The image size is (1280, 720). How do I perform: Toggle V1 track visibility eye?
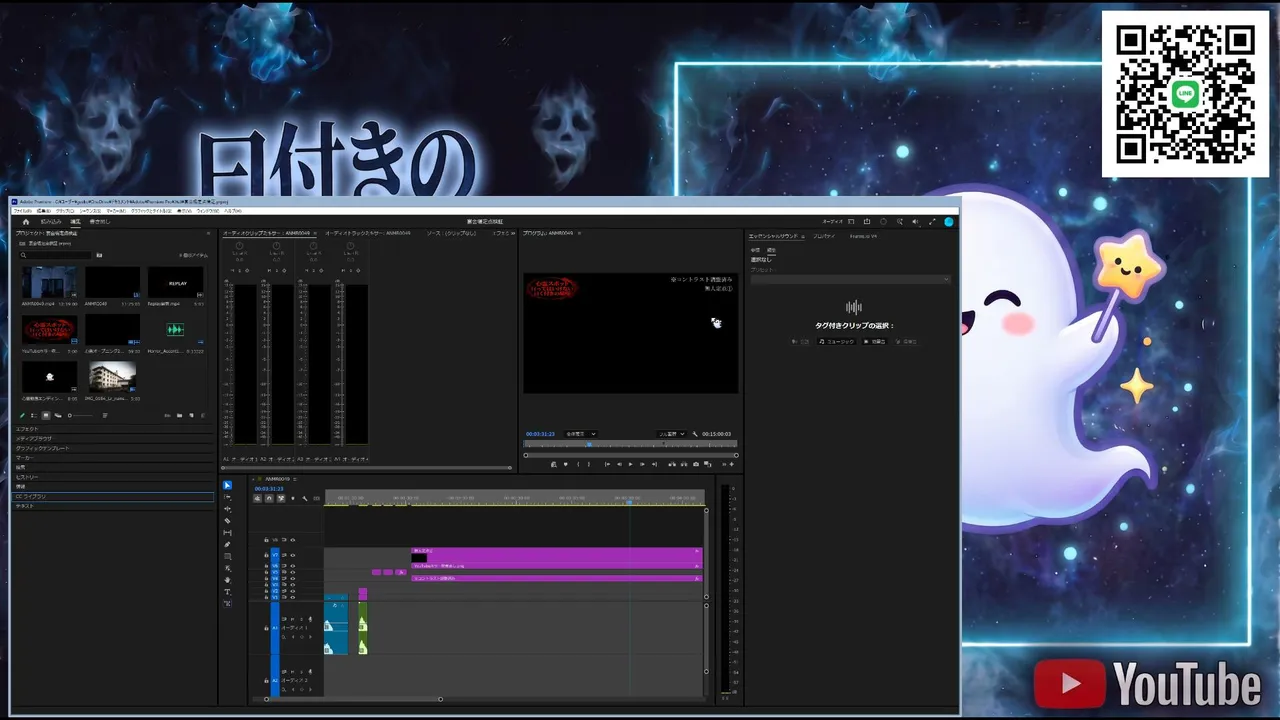coord(292,597)
